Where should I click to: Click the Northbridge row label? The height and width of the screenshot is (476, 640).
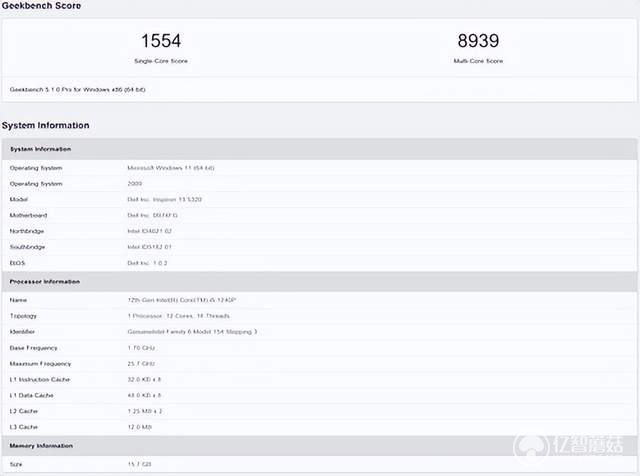pos(27,231)
